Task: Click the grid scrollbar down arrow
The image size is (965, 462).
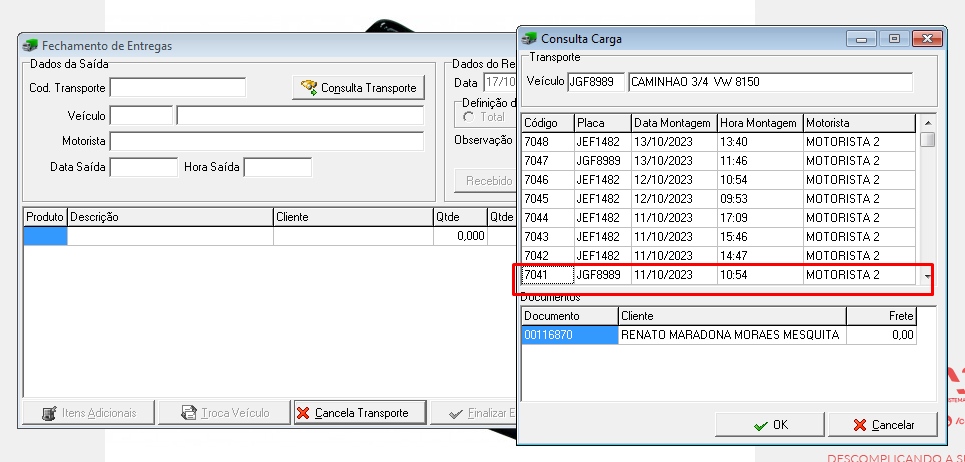Action: 928,277
